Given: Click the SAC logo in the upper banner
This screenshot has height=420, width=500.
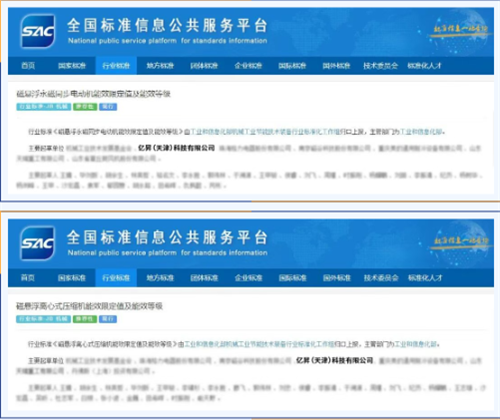Looking at the screenshot, I should [38, 31].
